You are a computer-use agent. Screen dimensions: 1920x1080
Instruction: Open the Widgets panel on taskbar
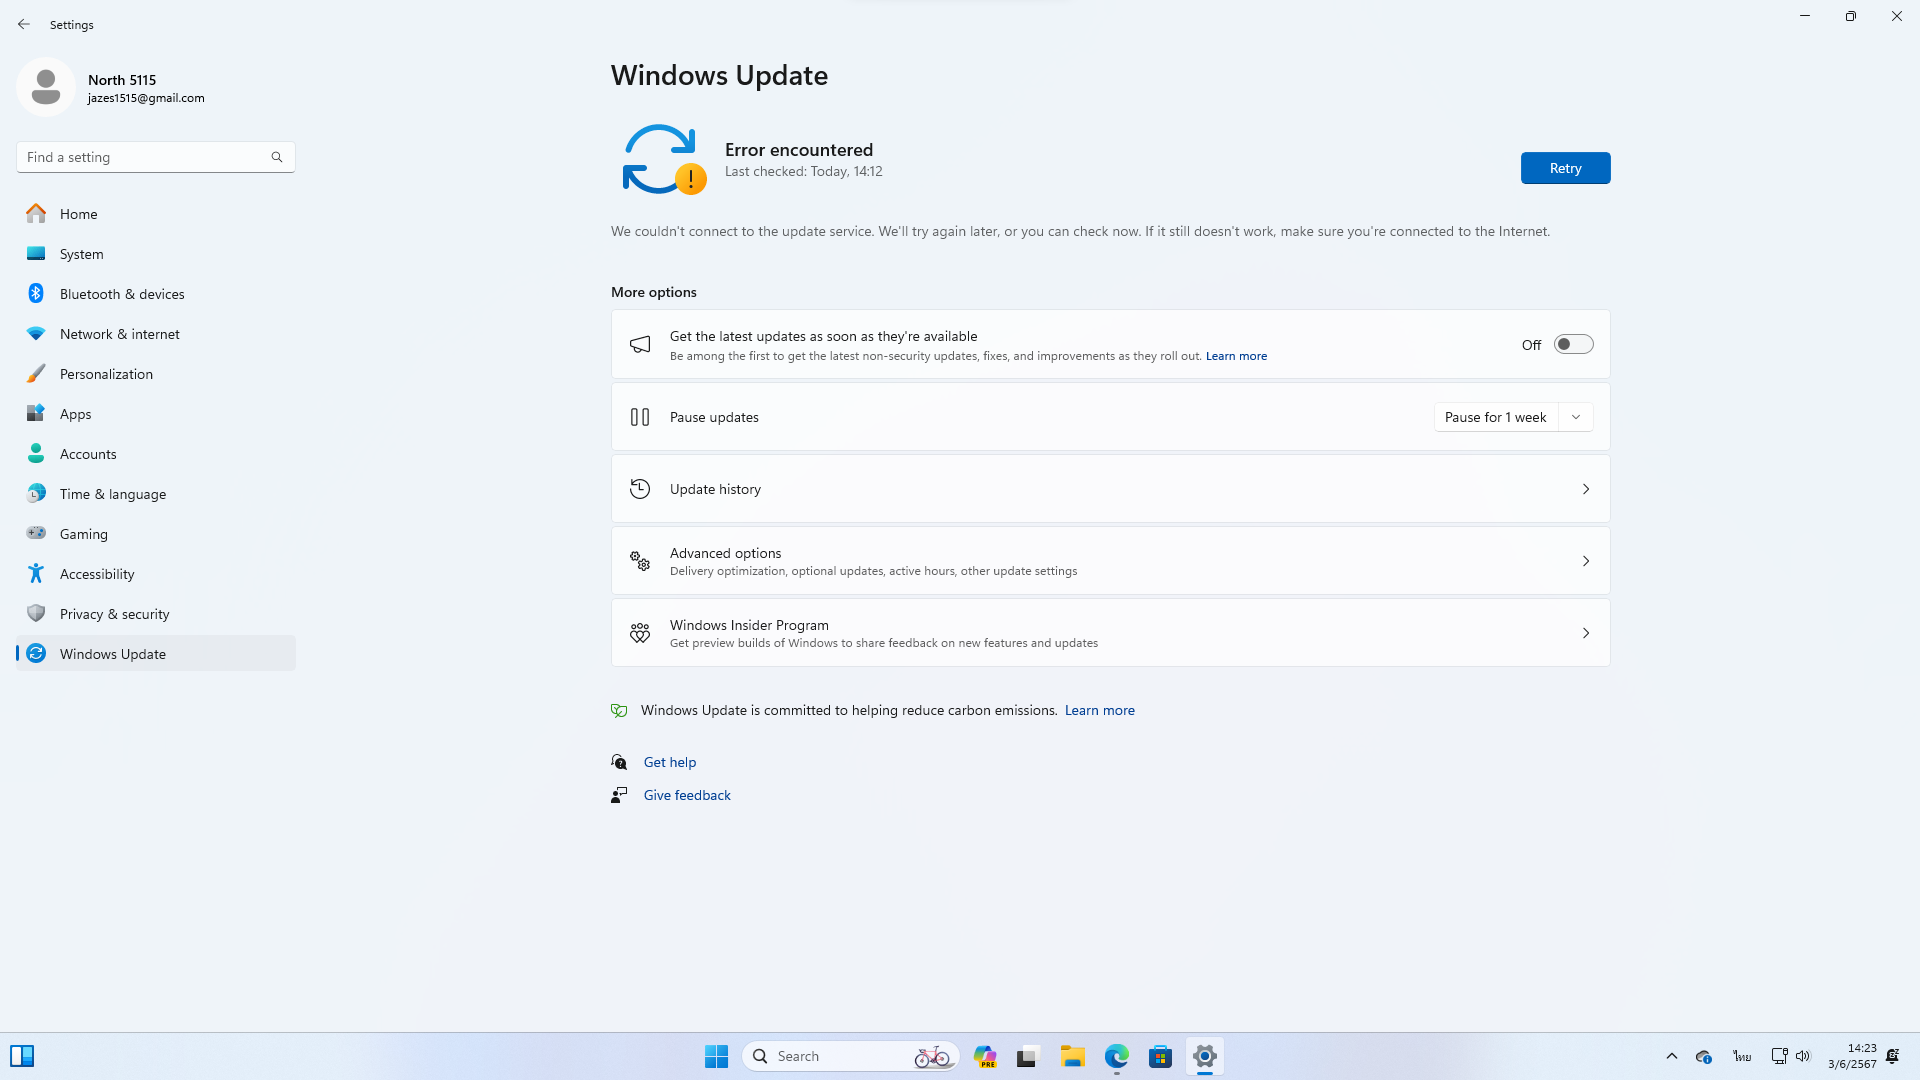click(22, 1056)
